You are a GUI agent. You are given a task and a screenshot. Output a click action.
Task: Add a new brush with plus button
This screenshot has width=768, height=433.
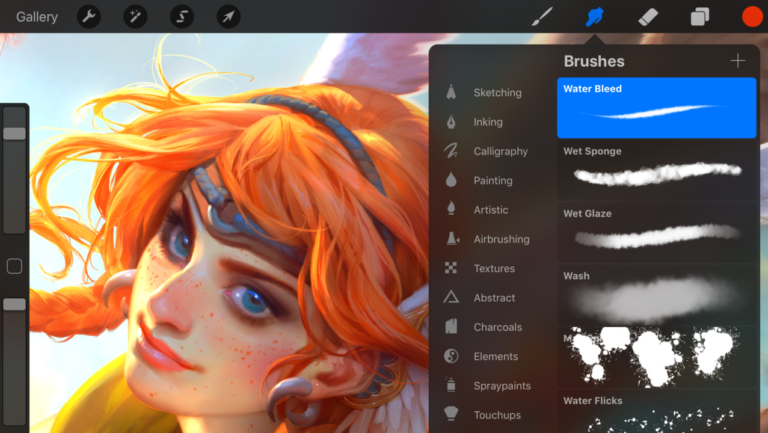(738, 61)
